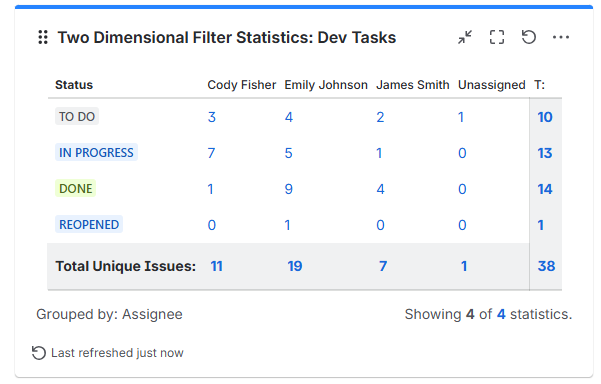601x384 pixels.
Task: Open the REOPENED status lozenge
Action: (x=89, y=225)
